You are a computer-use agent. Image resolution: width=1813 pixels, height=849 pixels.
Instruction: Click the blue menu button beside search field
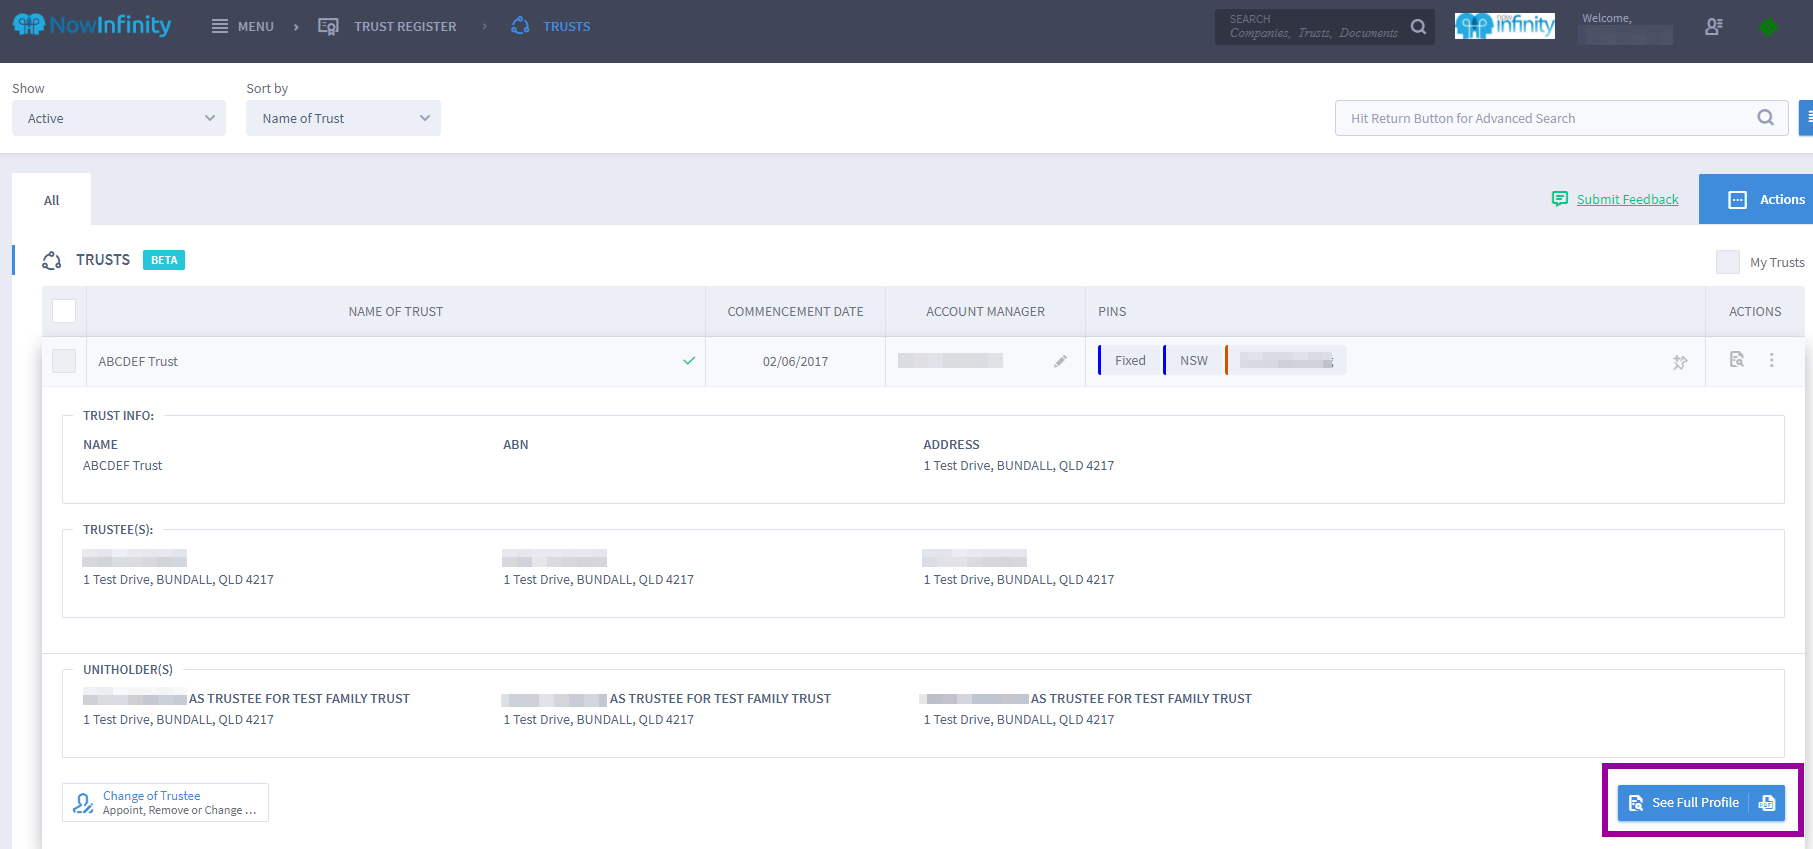[x=1806, y=118]
